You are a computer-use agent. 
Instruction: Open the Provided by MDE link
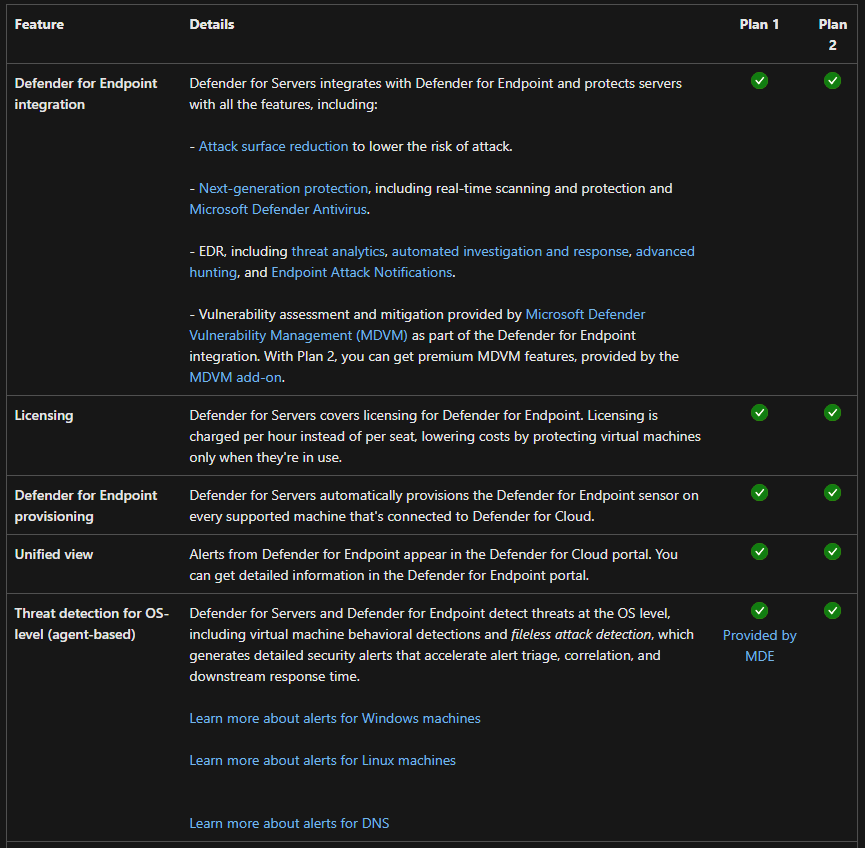coord(759,646)
